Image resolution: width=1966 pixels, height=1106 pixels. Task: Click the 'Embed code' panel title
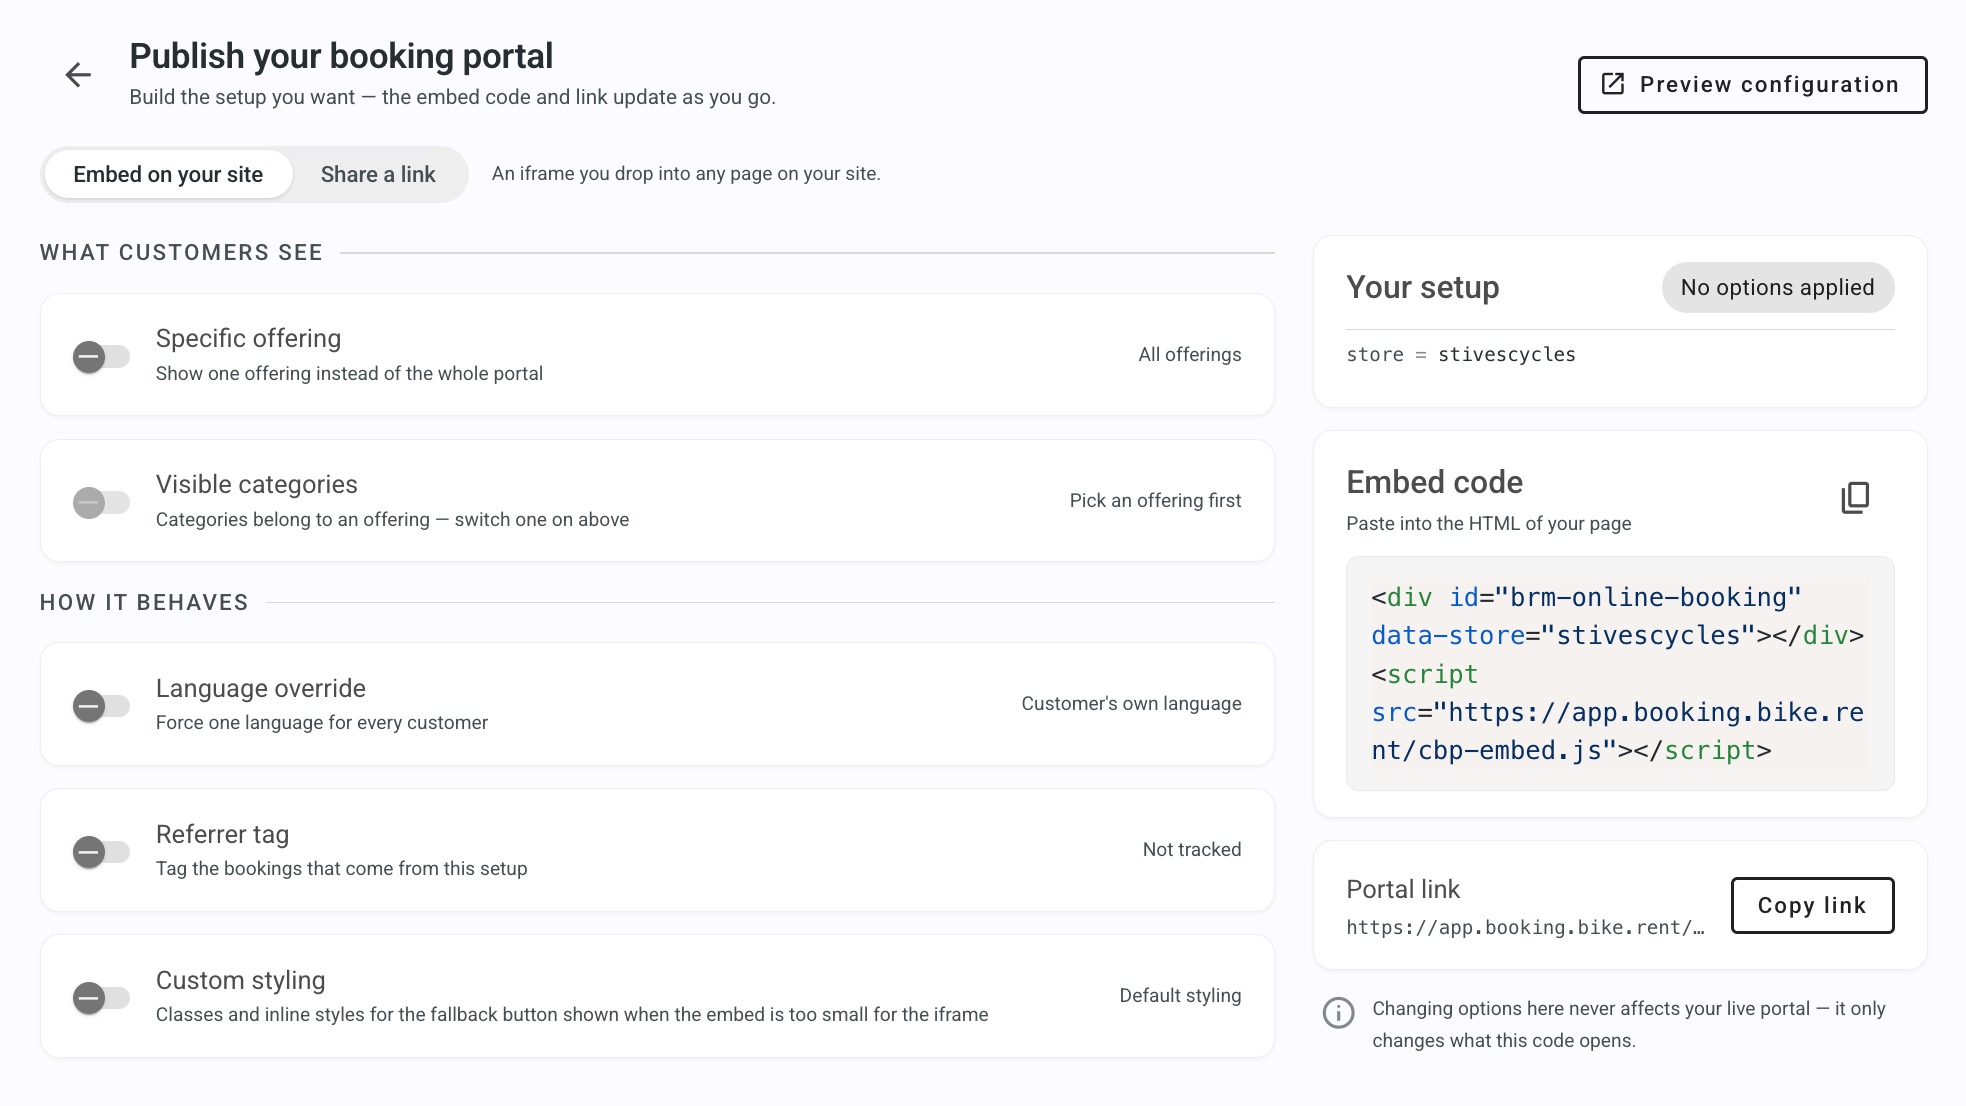1434,482
